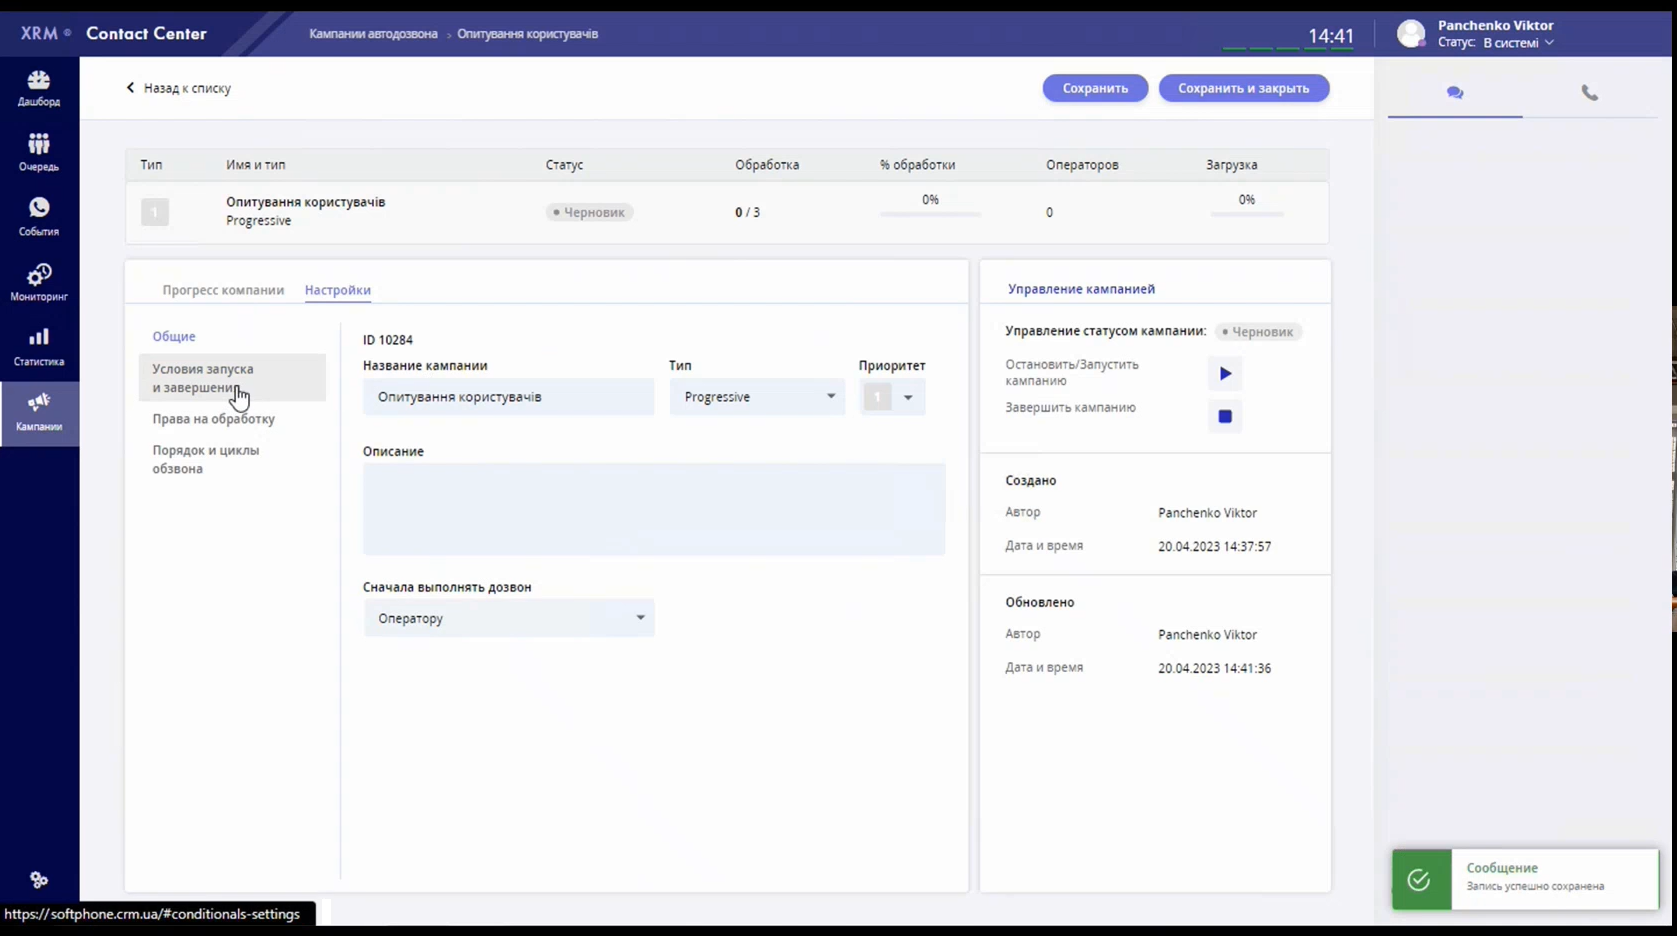Switch to the phone panel icon

(1589, 93)
